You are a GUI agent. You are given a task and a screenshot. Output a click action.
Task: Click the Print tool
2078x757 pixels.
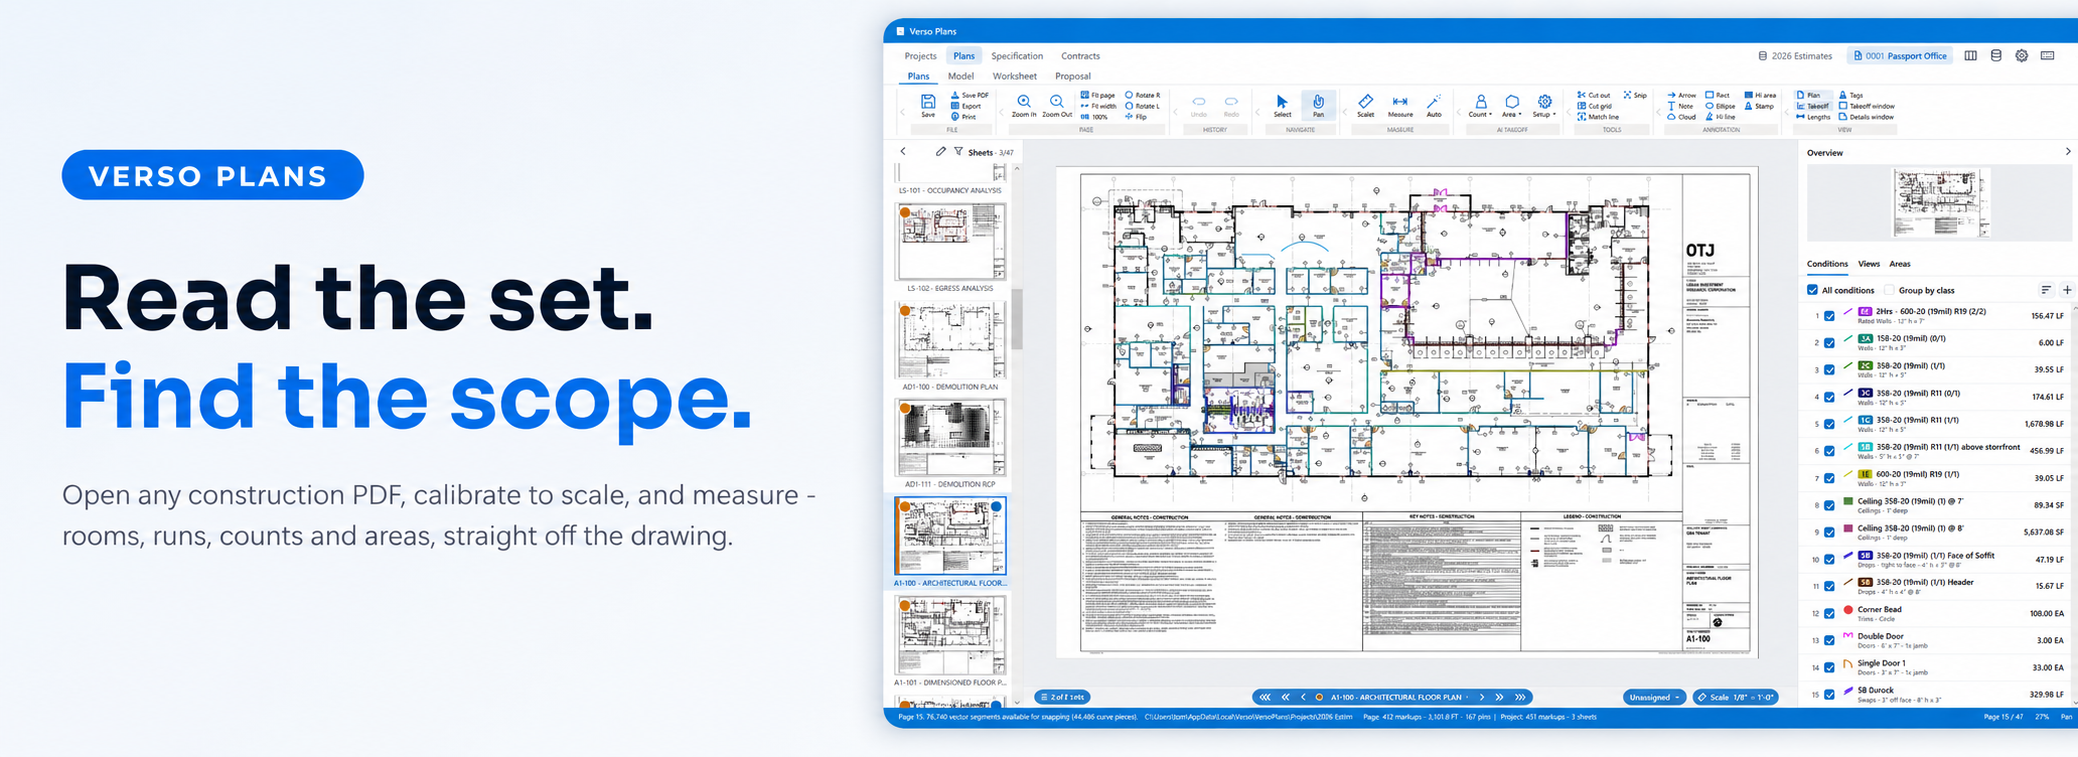tap(963, 117)
